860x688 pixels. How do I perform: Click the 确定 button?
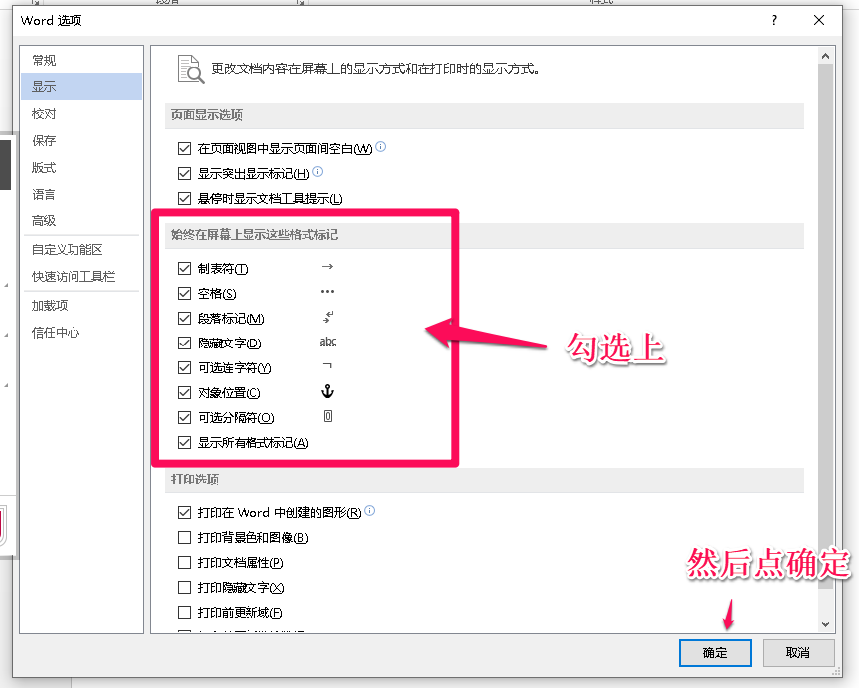(715, 653)
